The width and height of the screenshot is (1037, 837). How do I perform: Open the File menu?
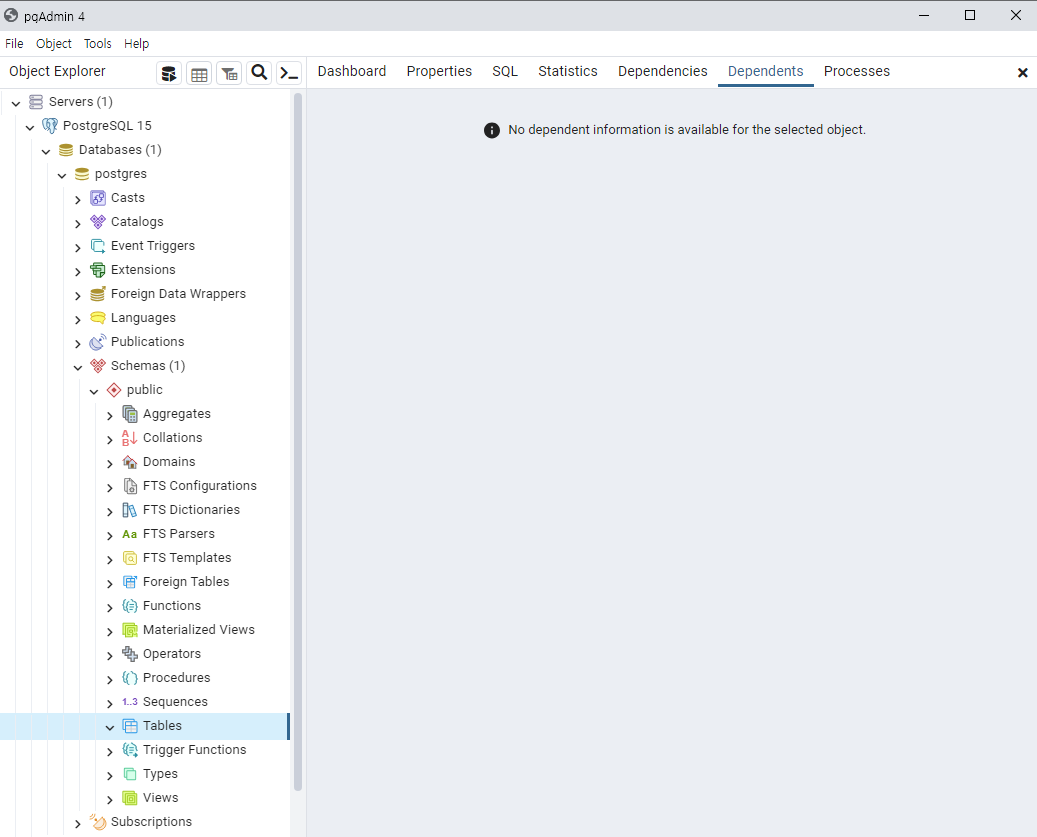pyautogui.click(x=15, y=44)
